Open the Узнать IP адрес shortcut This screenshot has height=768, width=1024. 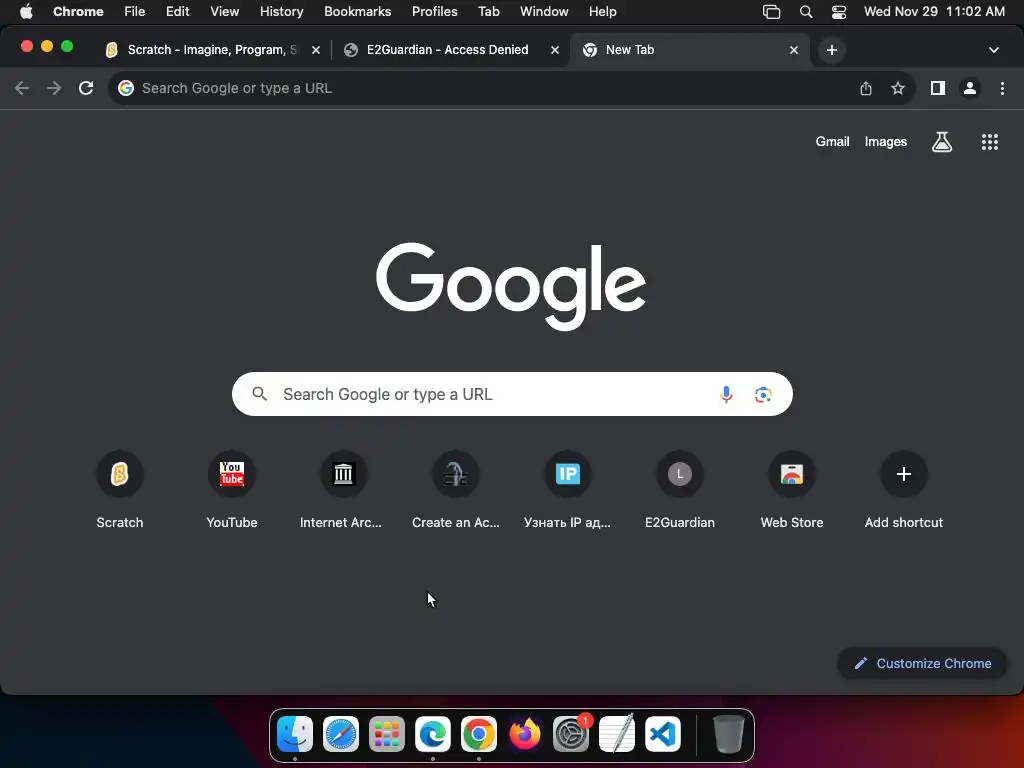[568, 490]
